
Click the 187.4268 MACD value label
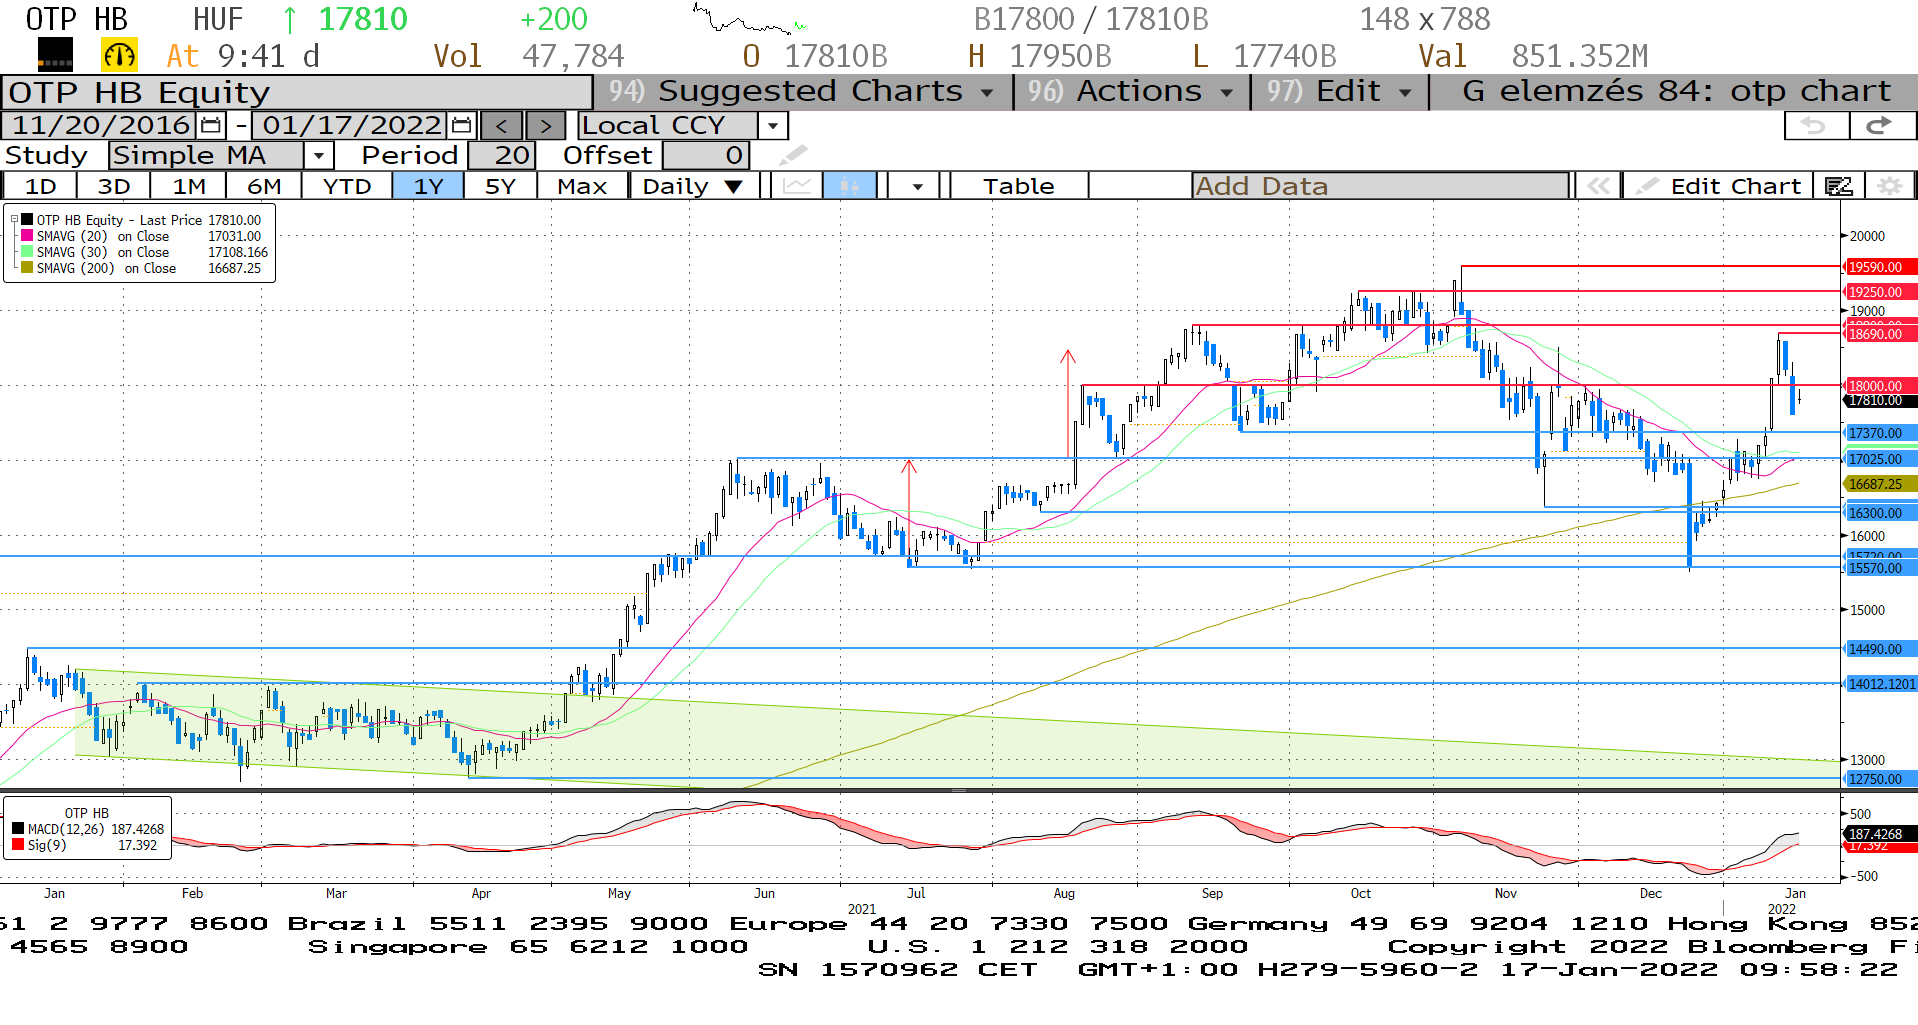pos(1879,834)
